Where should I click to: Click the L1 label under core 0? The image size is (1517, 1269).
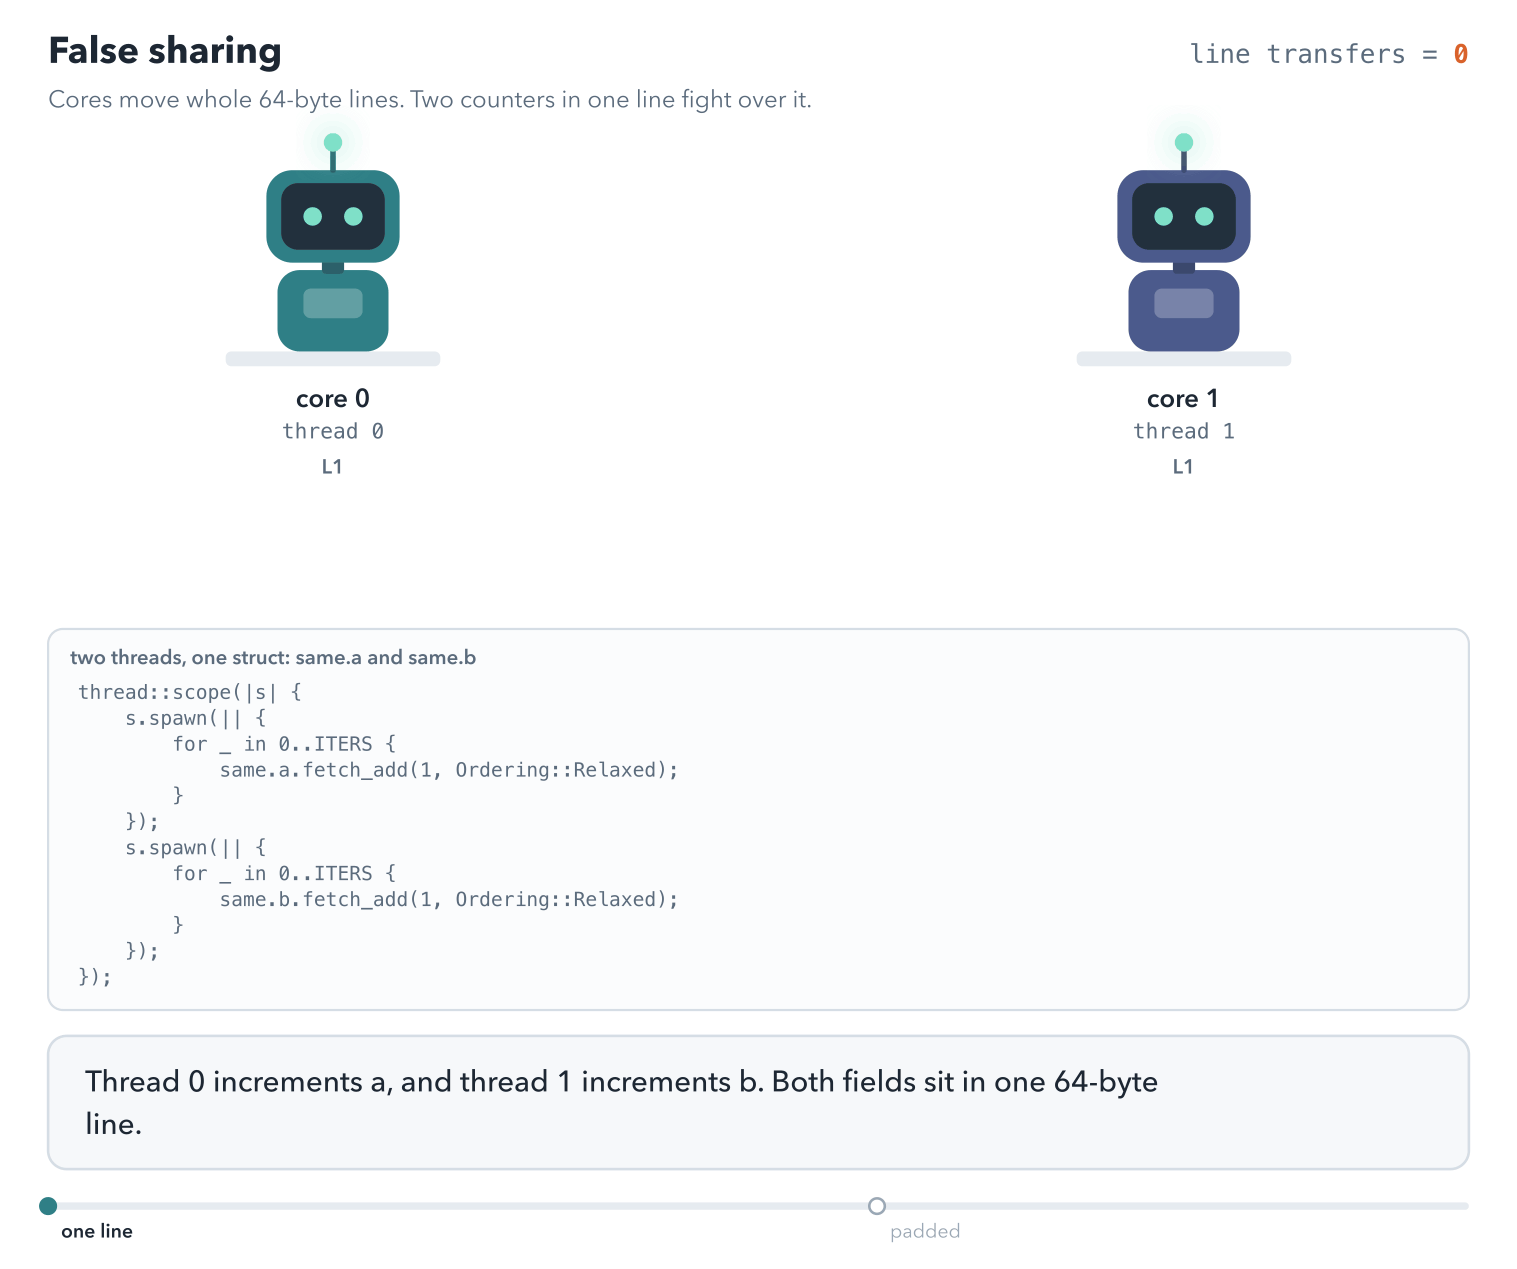pyautogui.click(x=332, y=466)
